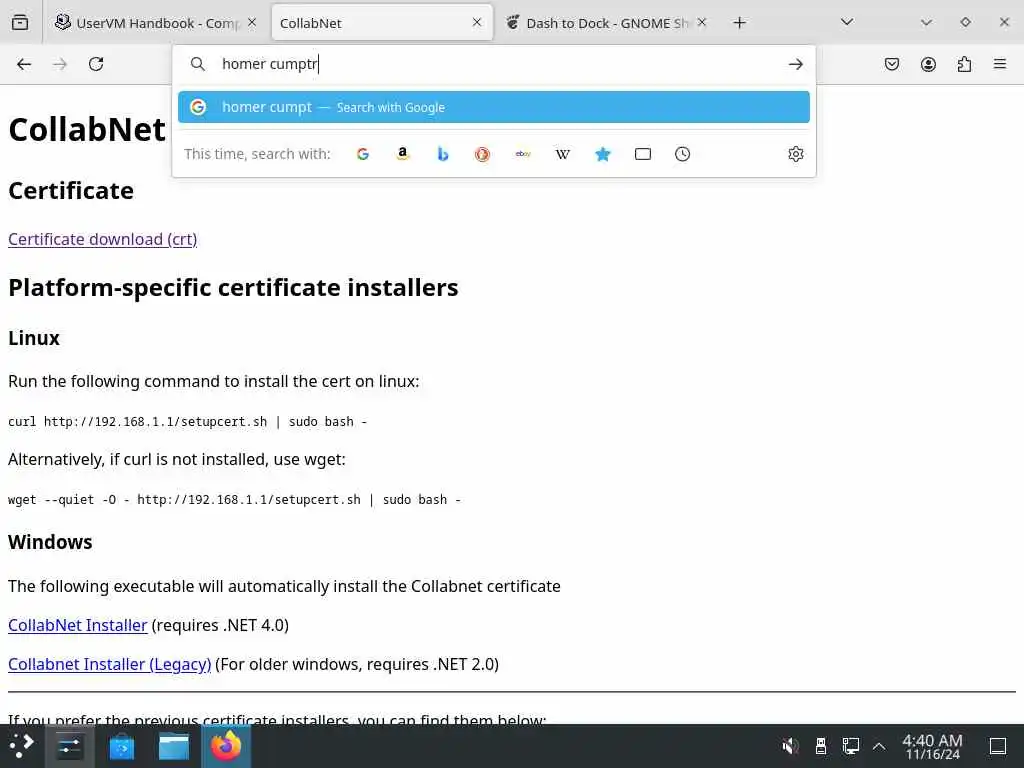
Task: Switch to the UserVM Handbook tab
Action: tap(155, 23)
